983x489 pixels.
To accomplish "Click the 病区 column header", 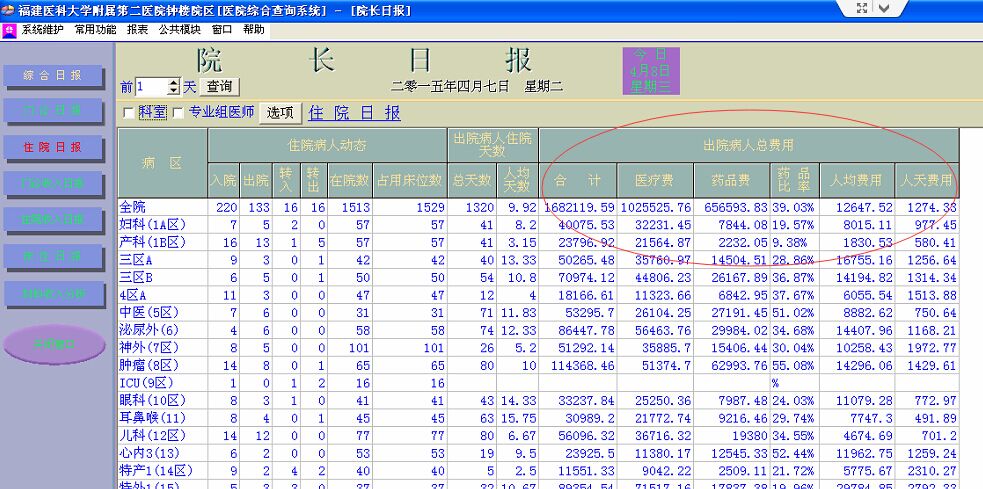I will (162, 163).
